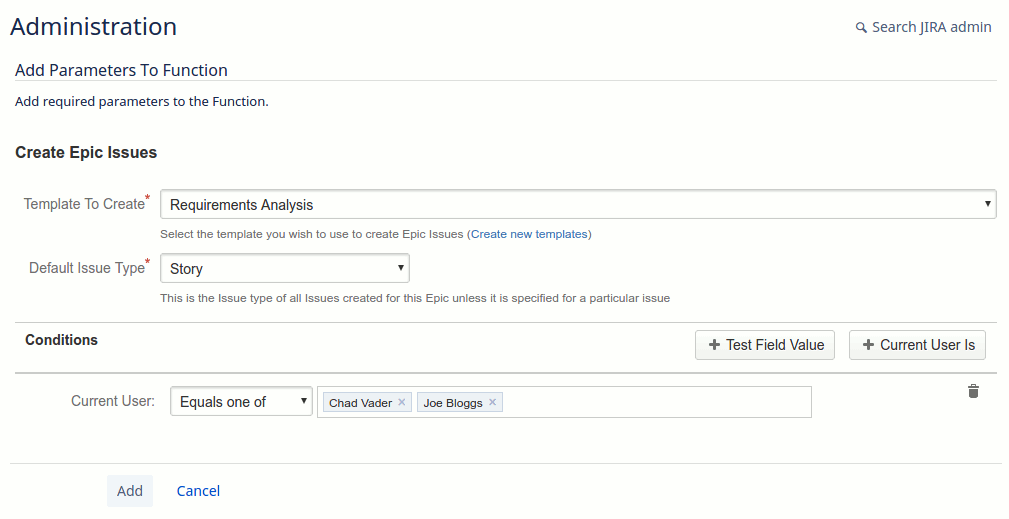Remove Chad Vader tag with x

click(402, 402)
